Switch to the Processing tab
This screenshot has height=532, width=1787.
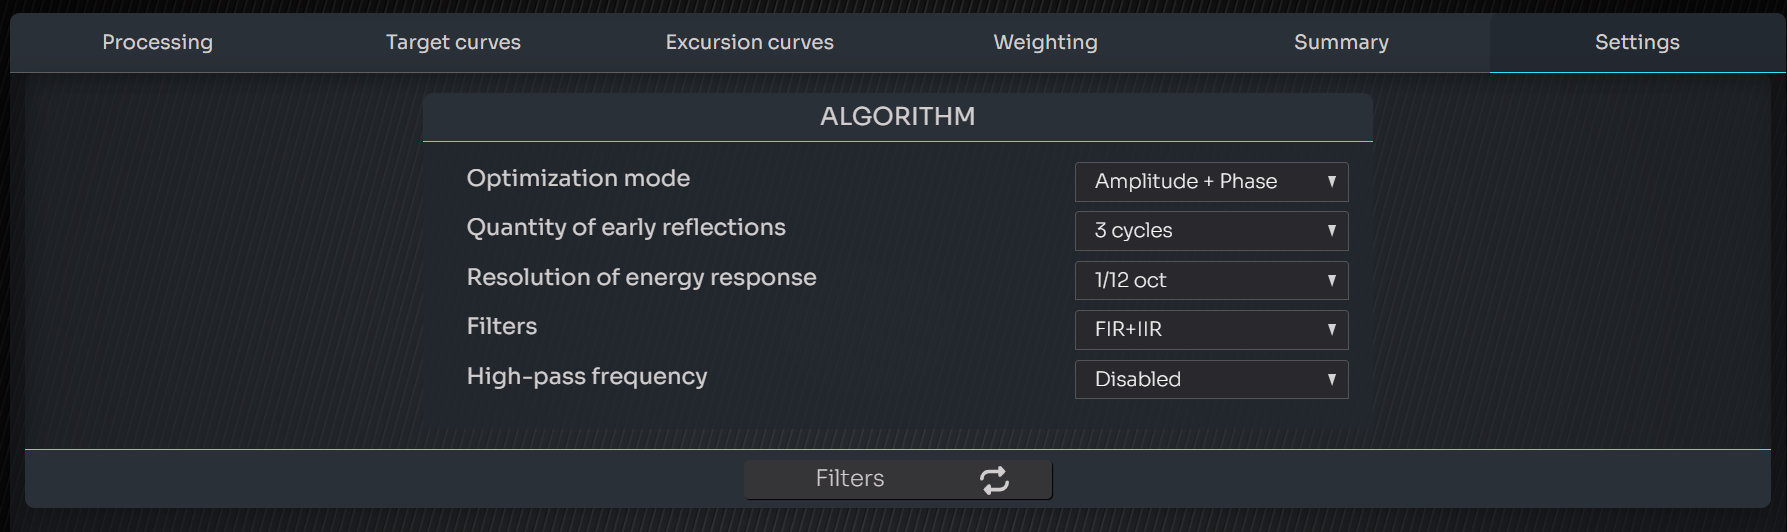pyautogui.click(x=158, y=42)
